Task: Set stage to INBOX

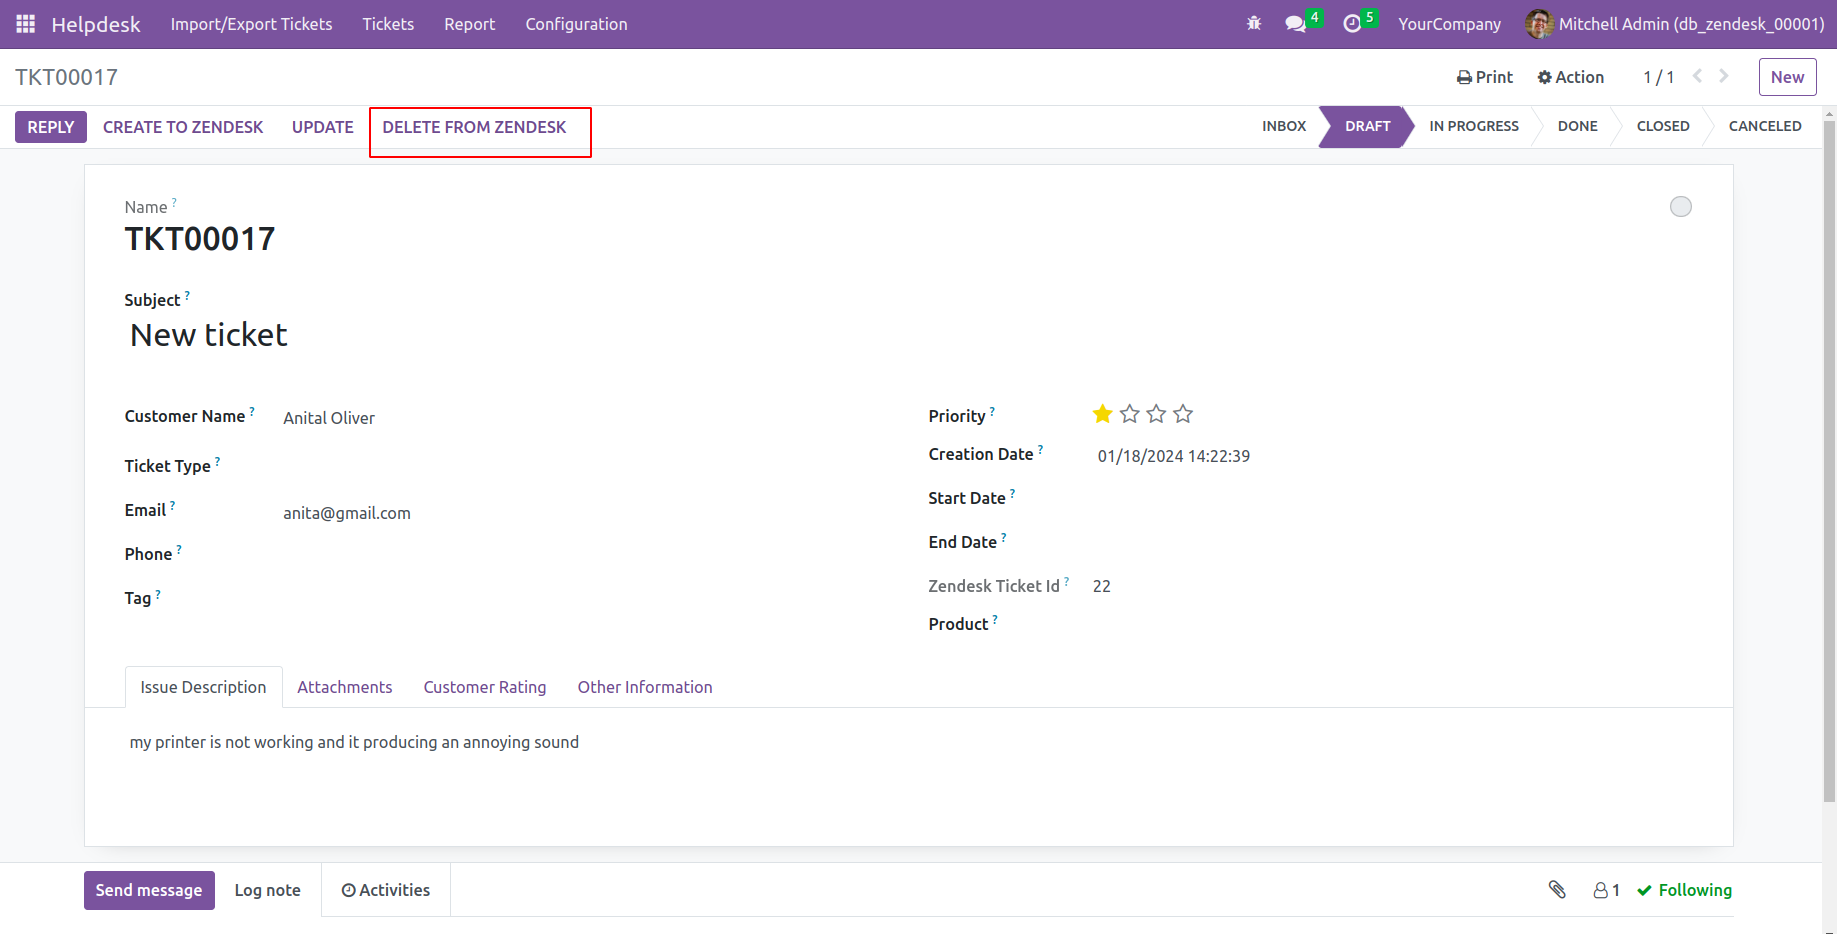Action: pyautogui.click(x=1284, y=126)
